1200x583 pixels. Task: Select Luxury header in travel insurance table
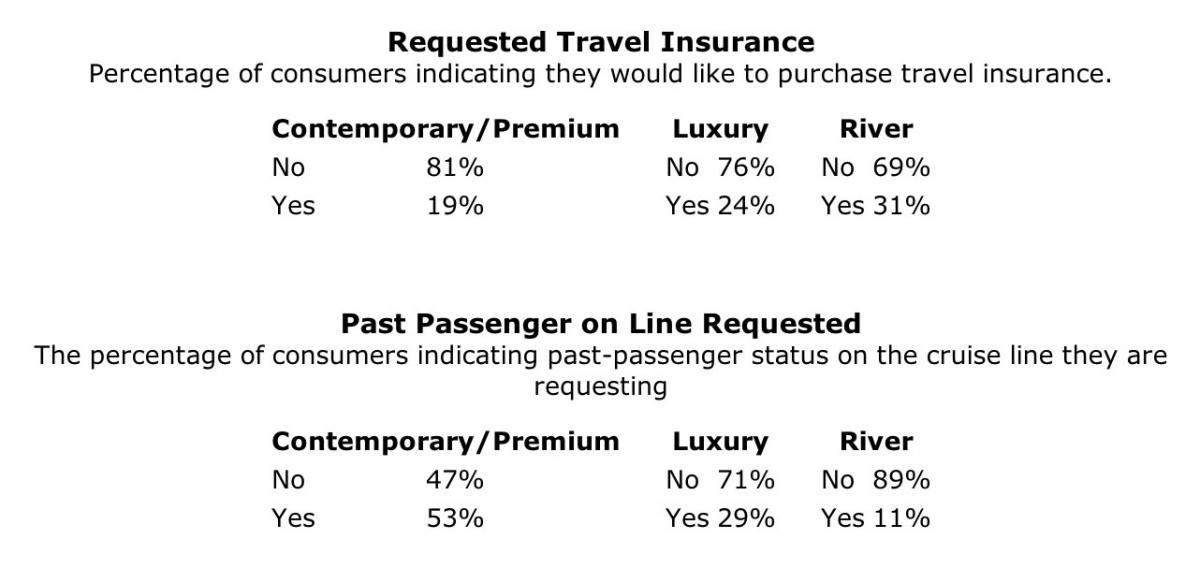pyautogui.click(x=720, y=129)
